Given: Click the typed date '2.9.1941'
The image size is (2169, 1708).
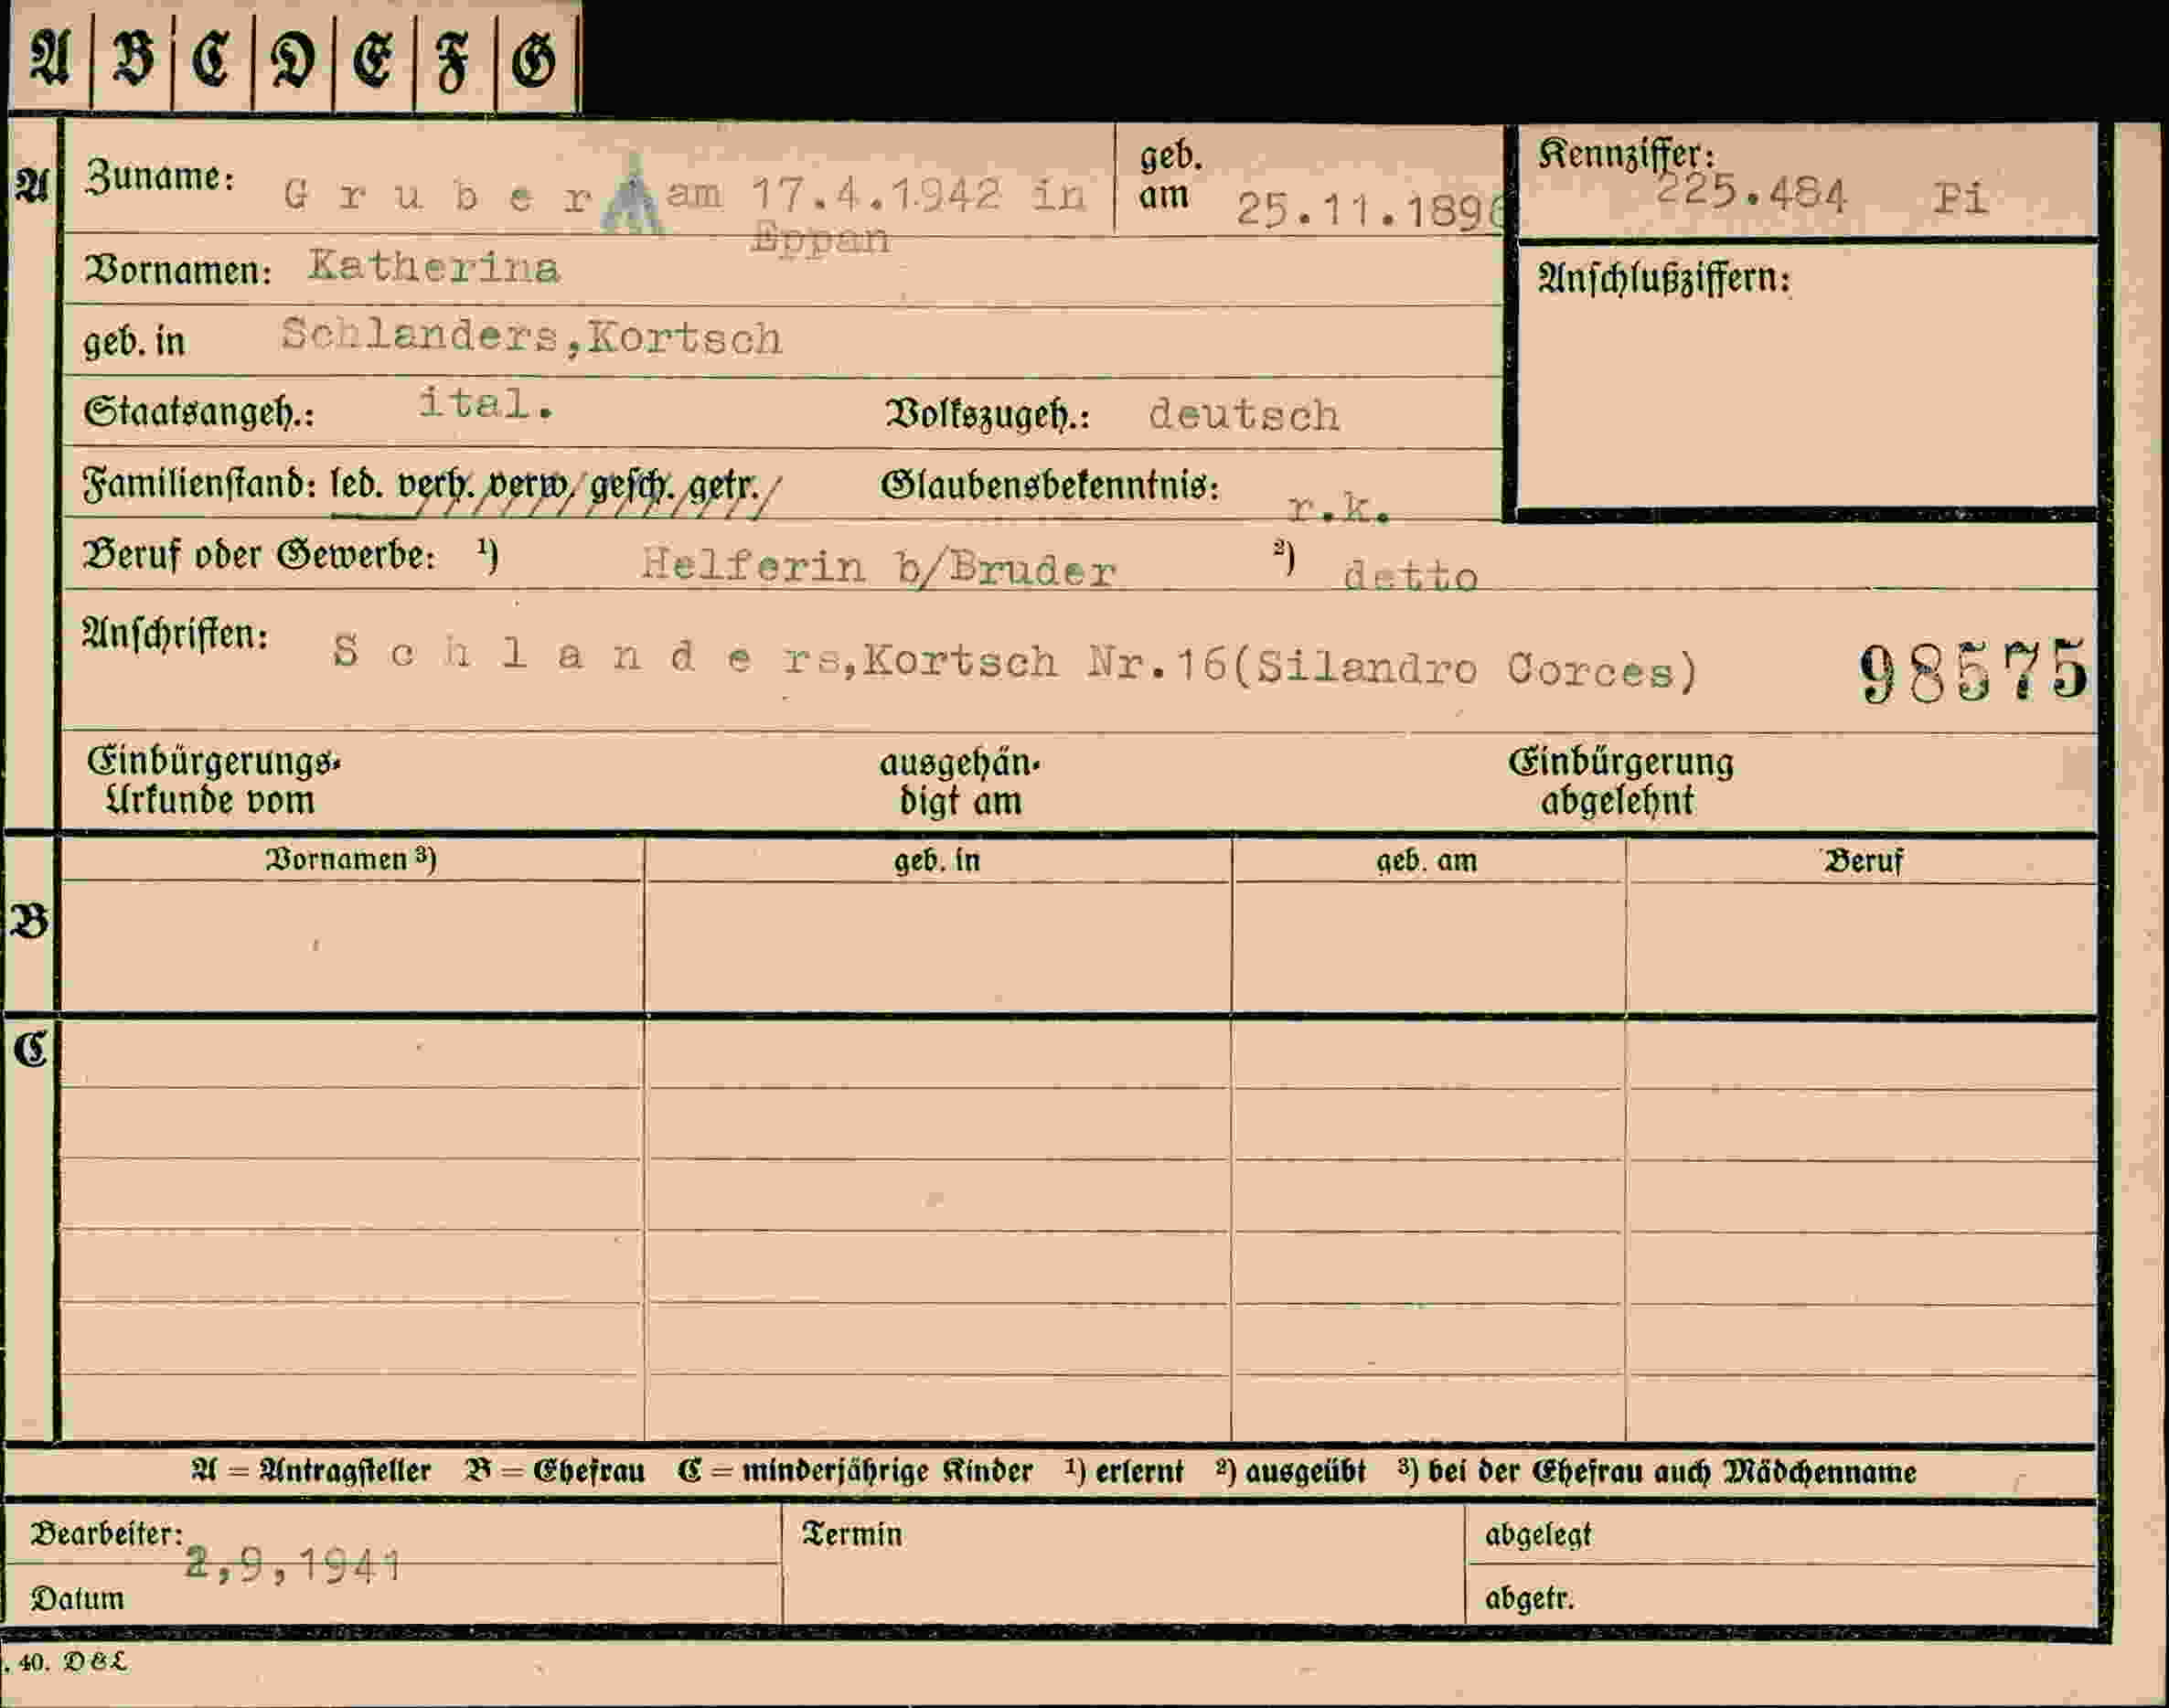Looking at the screenshot, I should coord(294,1564).
